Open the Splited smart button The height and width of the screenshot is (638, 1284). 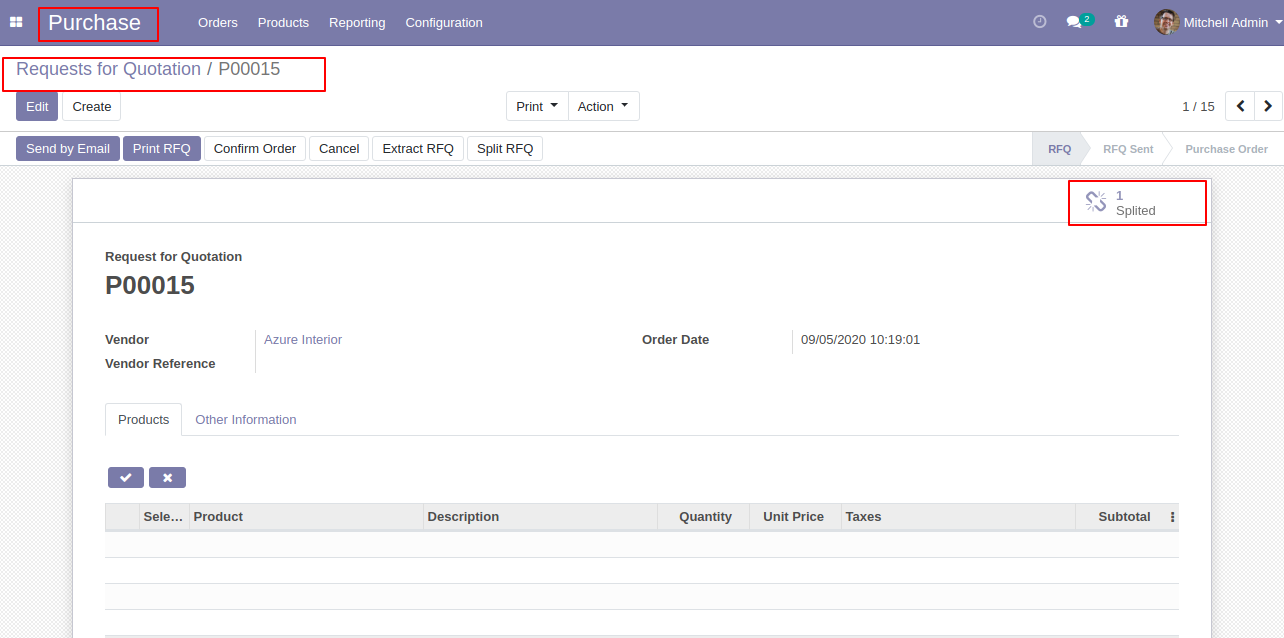[x=1138, y=203]
